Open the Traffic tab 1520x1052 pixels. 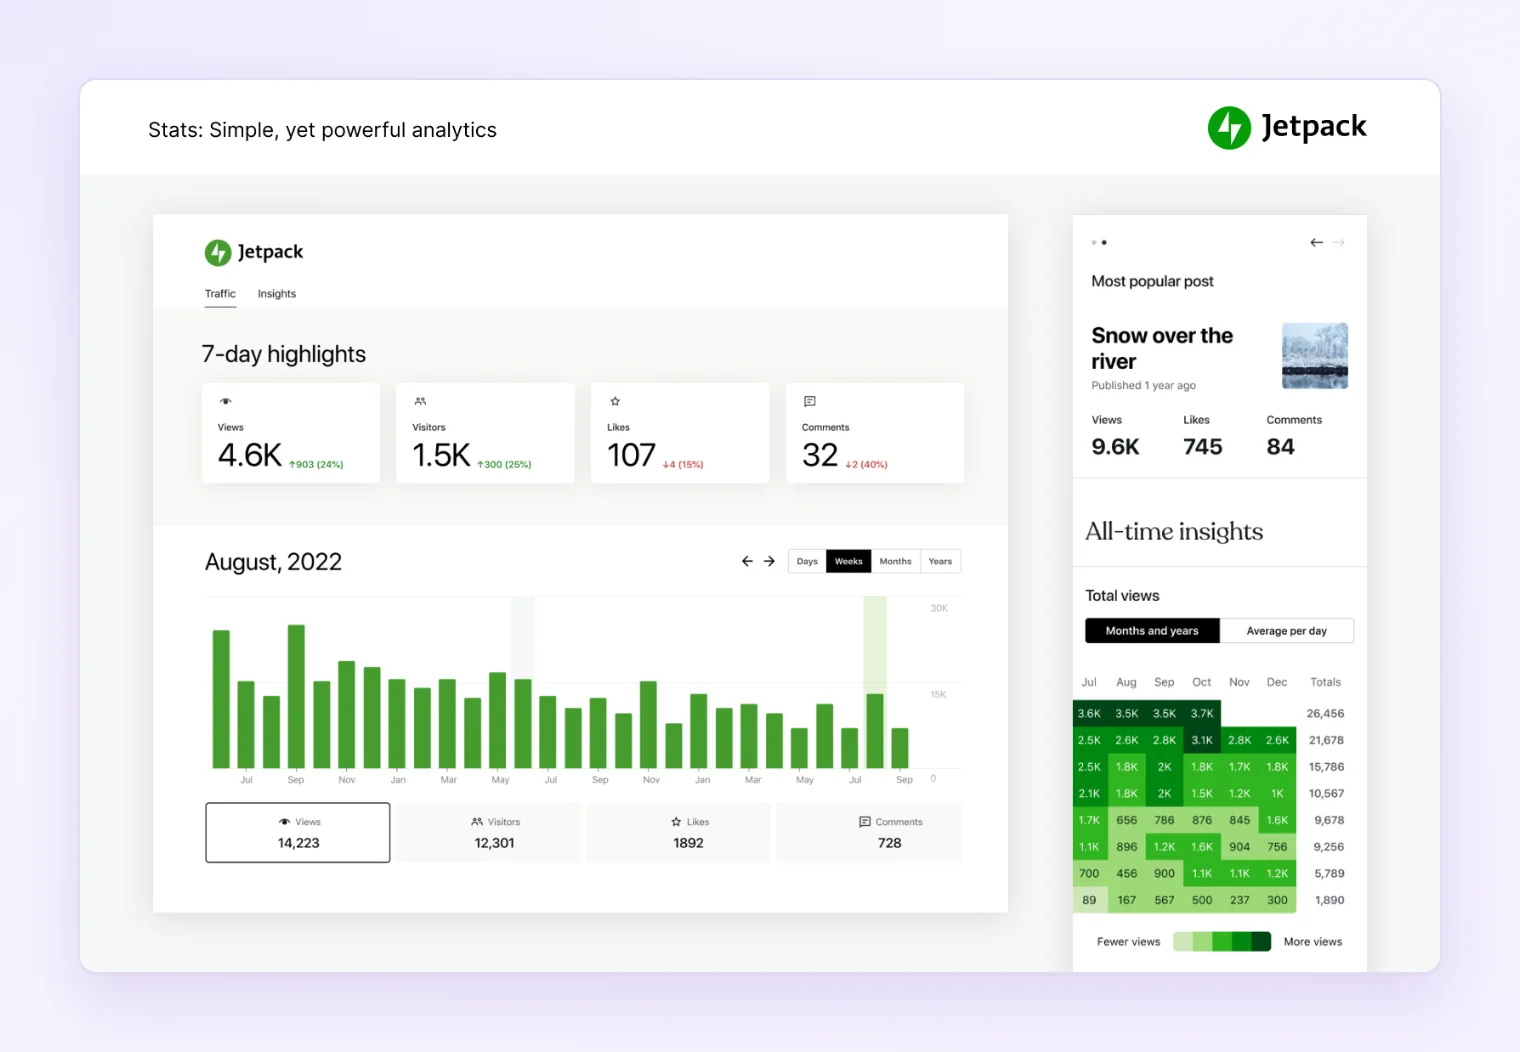[x=220, y=294]
